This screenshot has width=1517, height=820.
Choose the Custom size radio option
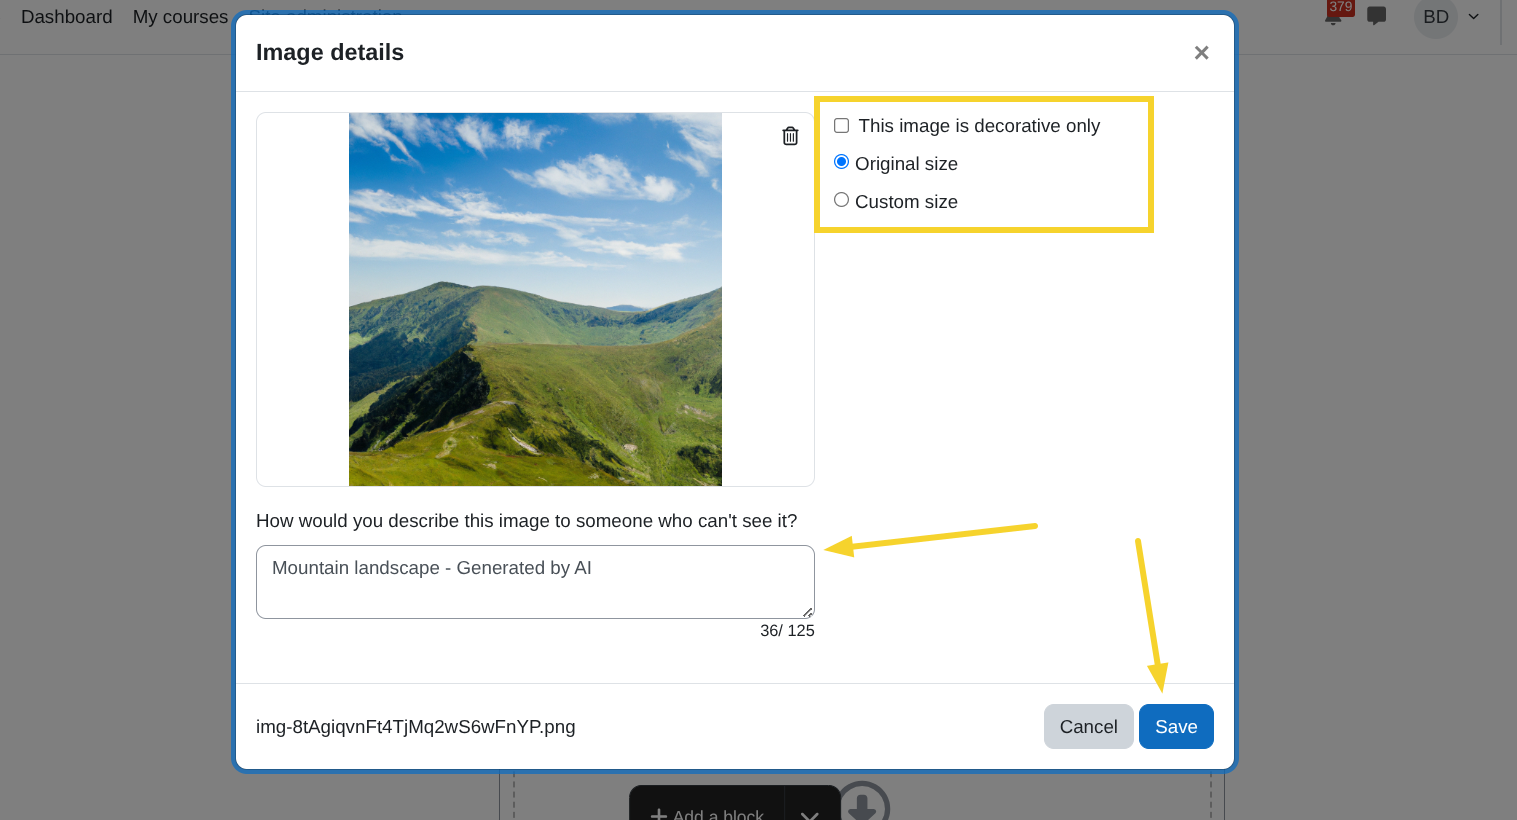(842, 200)
